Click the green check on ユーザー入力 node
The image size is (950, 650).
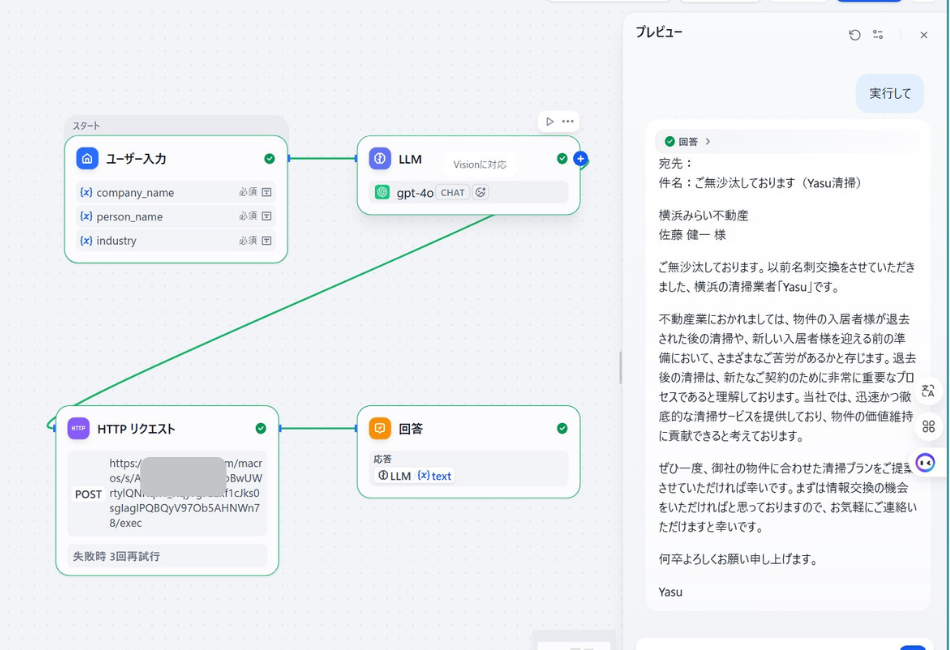(269, 159)
